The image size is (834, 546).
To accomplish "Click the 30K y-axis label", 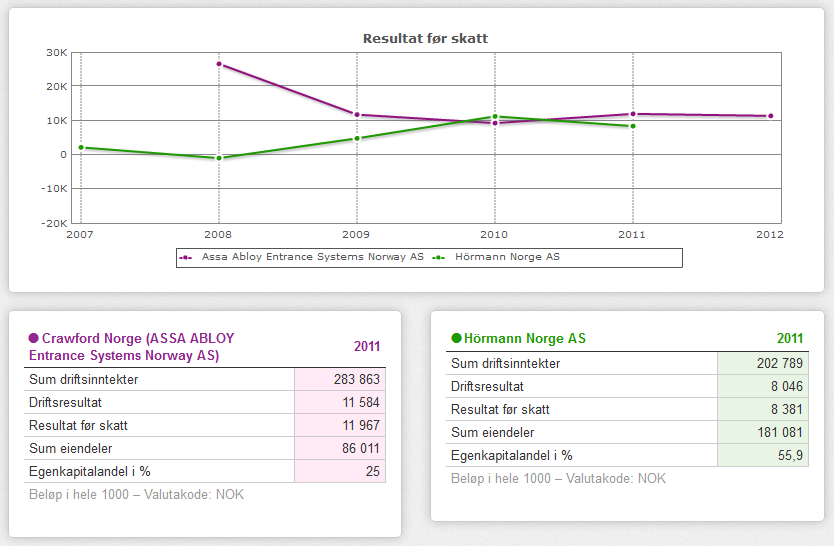I will point(56,53).
